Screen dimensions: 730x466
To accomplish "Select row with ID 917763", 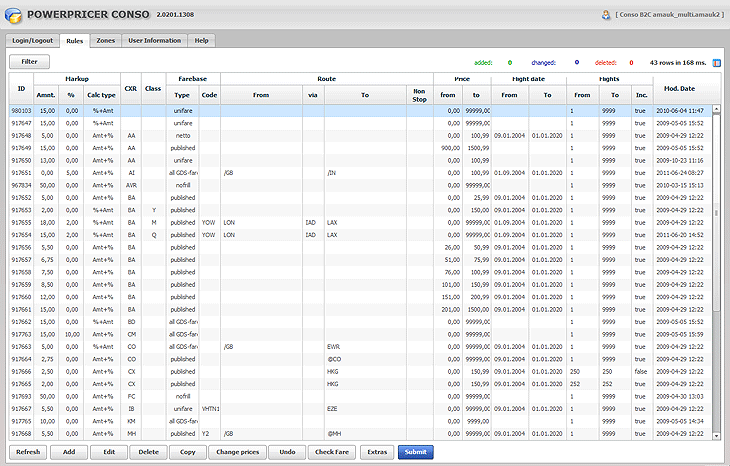I will (x=361, y=334).
